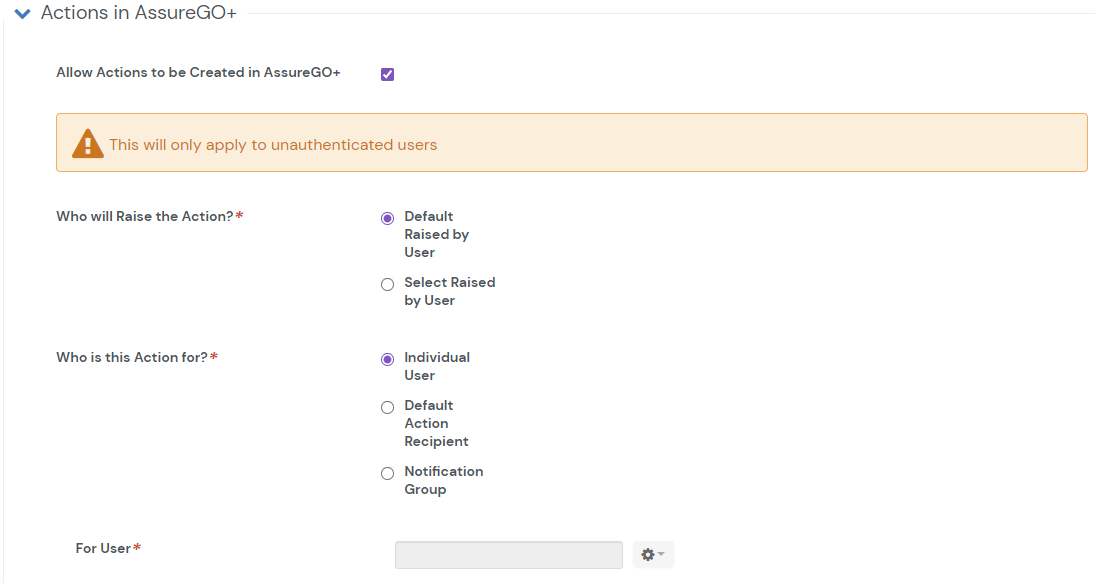Click the Individual User label text
The image size is (1095, 583).
(x=436, y=366)
